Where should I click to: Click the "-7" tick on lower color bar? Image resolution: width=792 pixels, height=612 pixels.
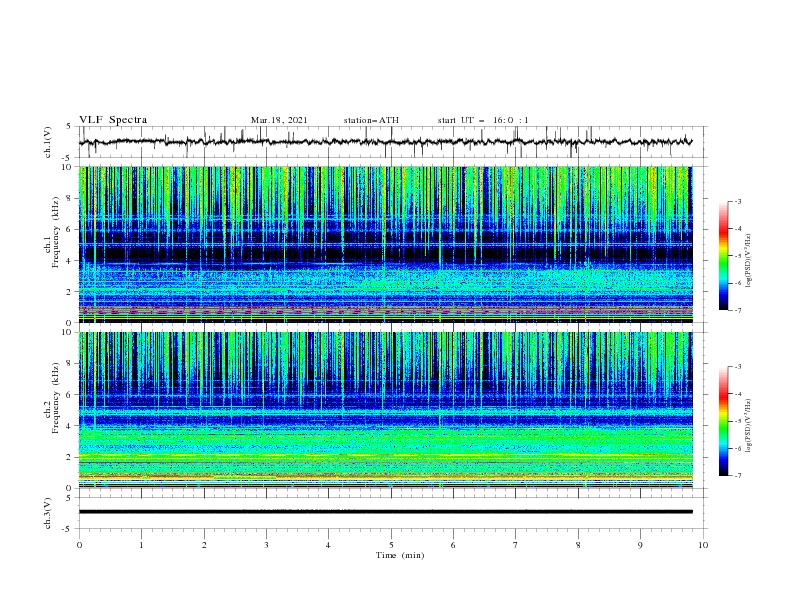pos(737,476)
